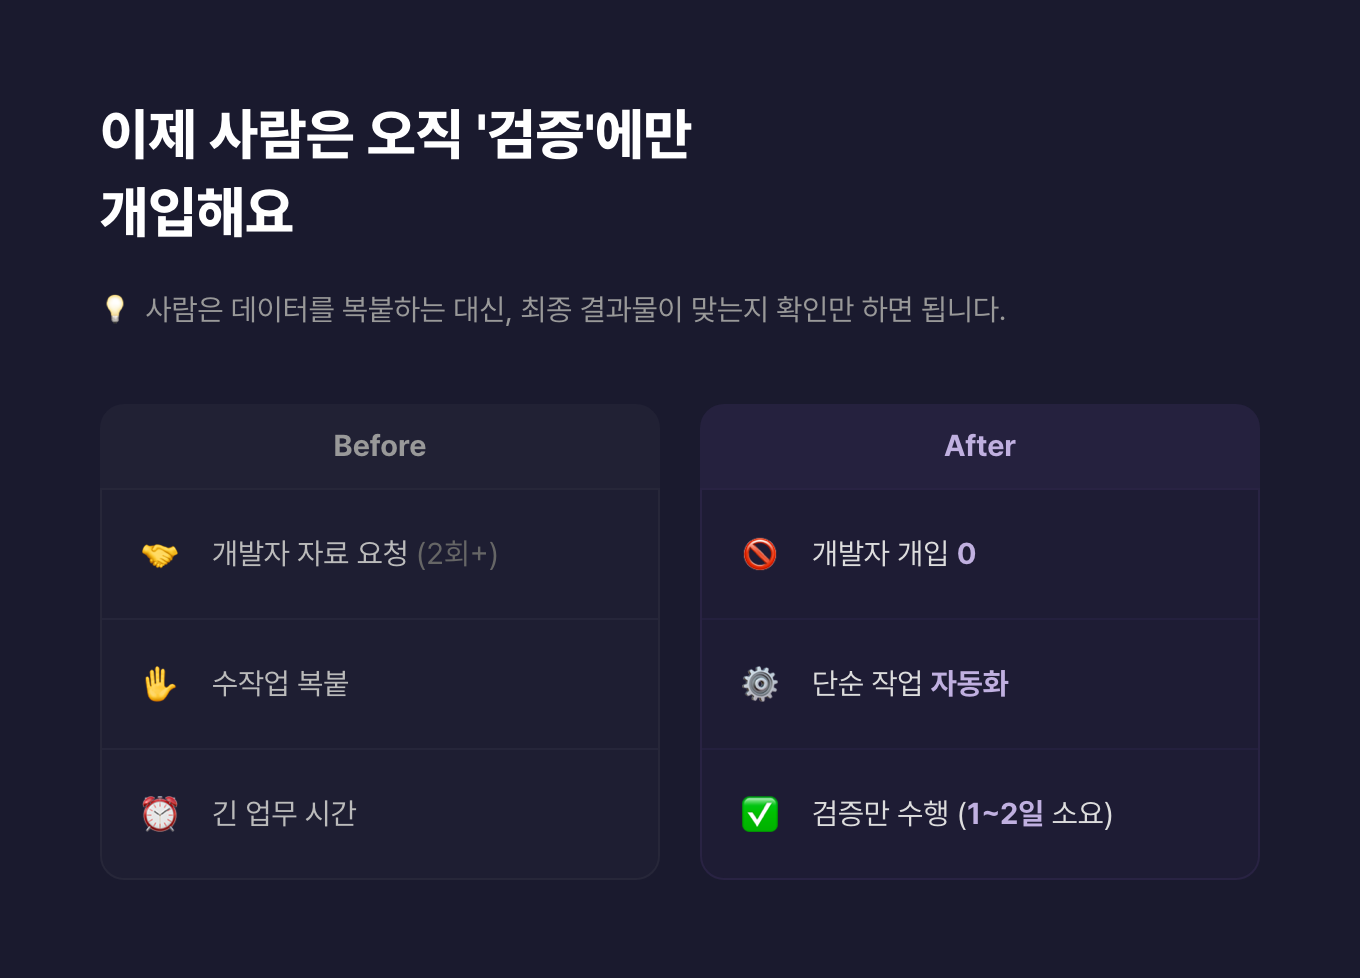Click the green checkmark icon
This screenshot has width=1360, height=978.
coord(760,814)
